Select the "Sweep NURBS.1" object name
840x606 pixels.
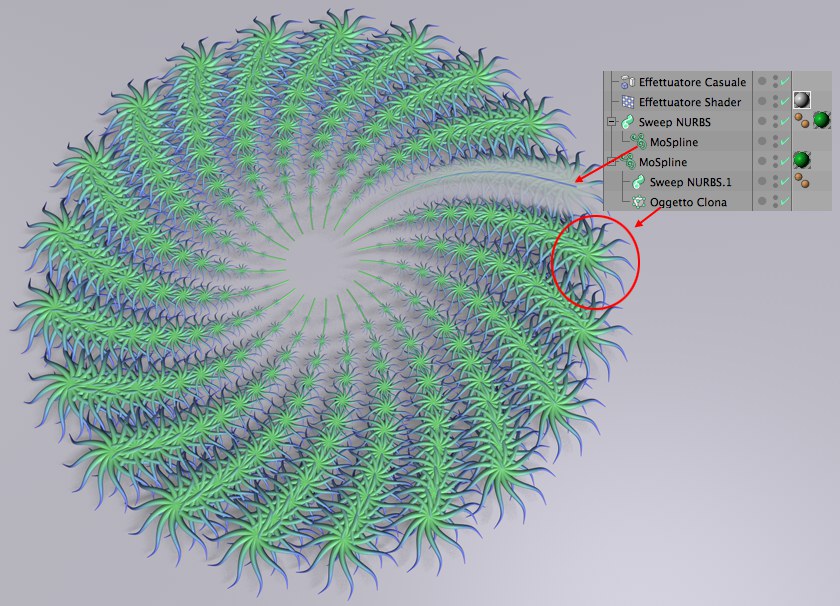(x=691, y=182)
